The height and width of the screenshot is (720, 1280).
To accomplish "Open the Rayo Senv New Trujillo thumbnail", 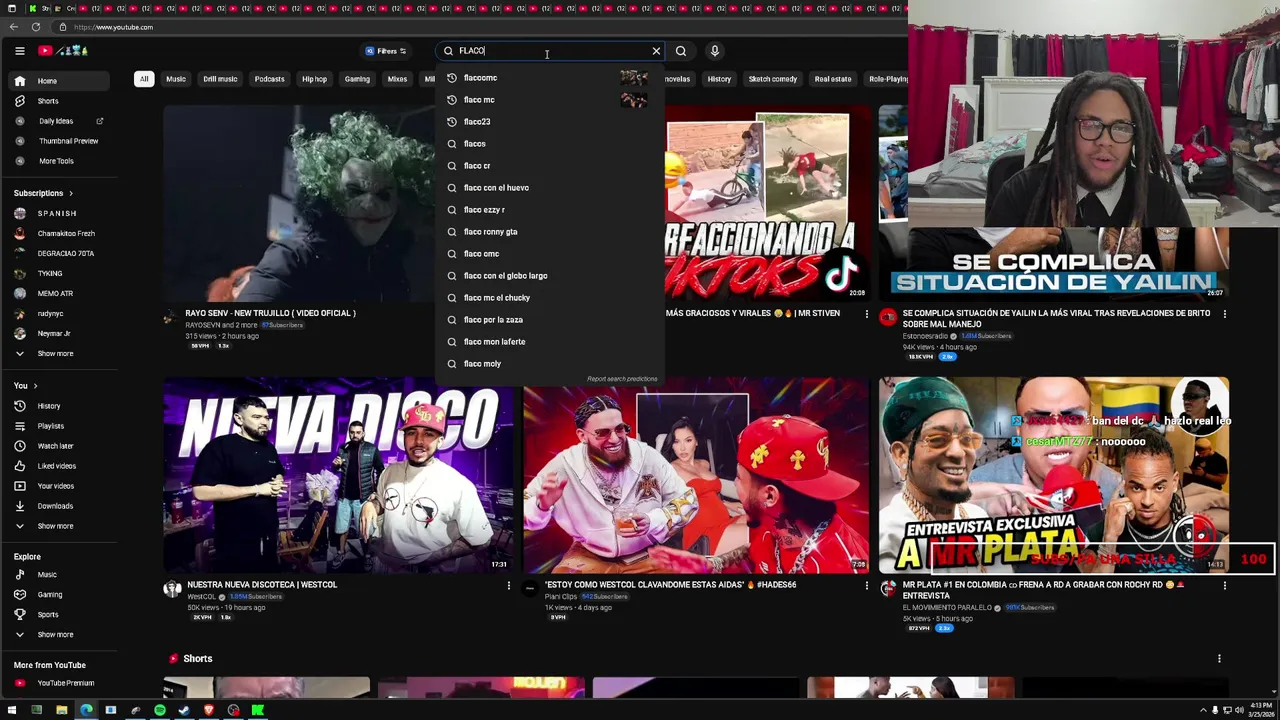I will [x=300, y=203].
